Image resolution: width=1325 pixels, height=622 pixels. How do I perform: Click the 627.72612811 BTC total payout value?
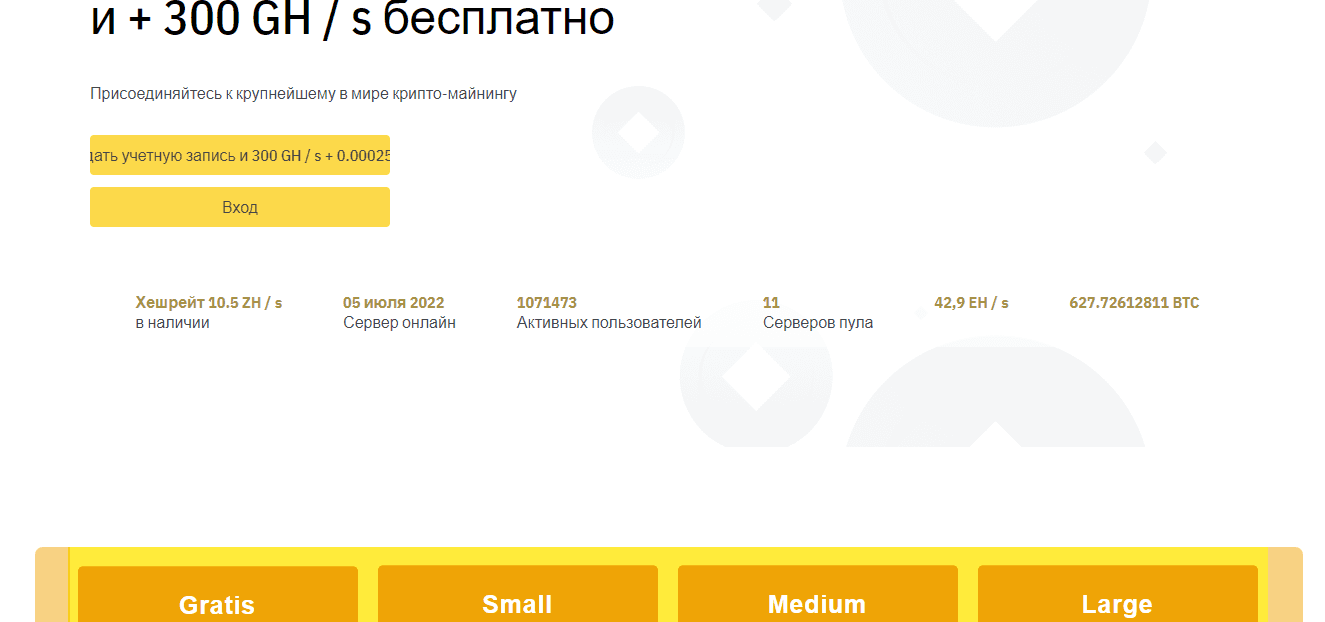tap(1134, 303)
